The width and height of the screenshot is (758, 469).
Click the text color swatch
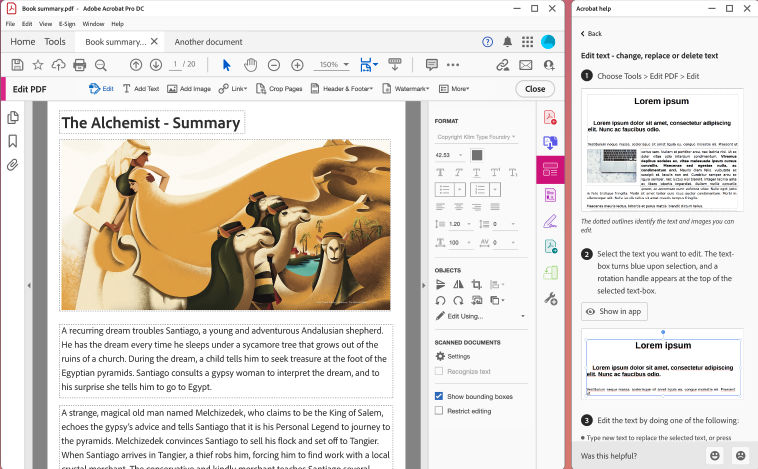(x=477, y=155)
